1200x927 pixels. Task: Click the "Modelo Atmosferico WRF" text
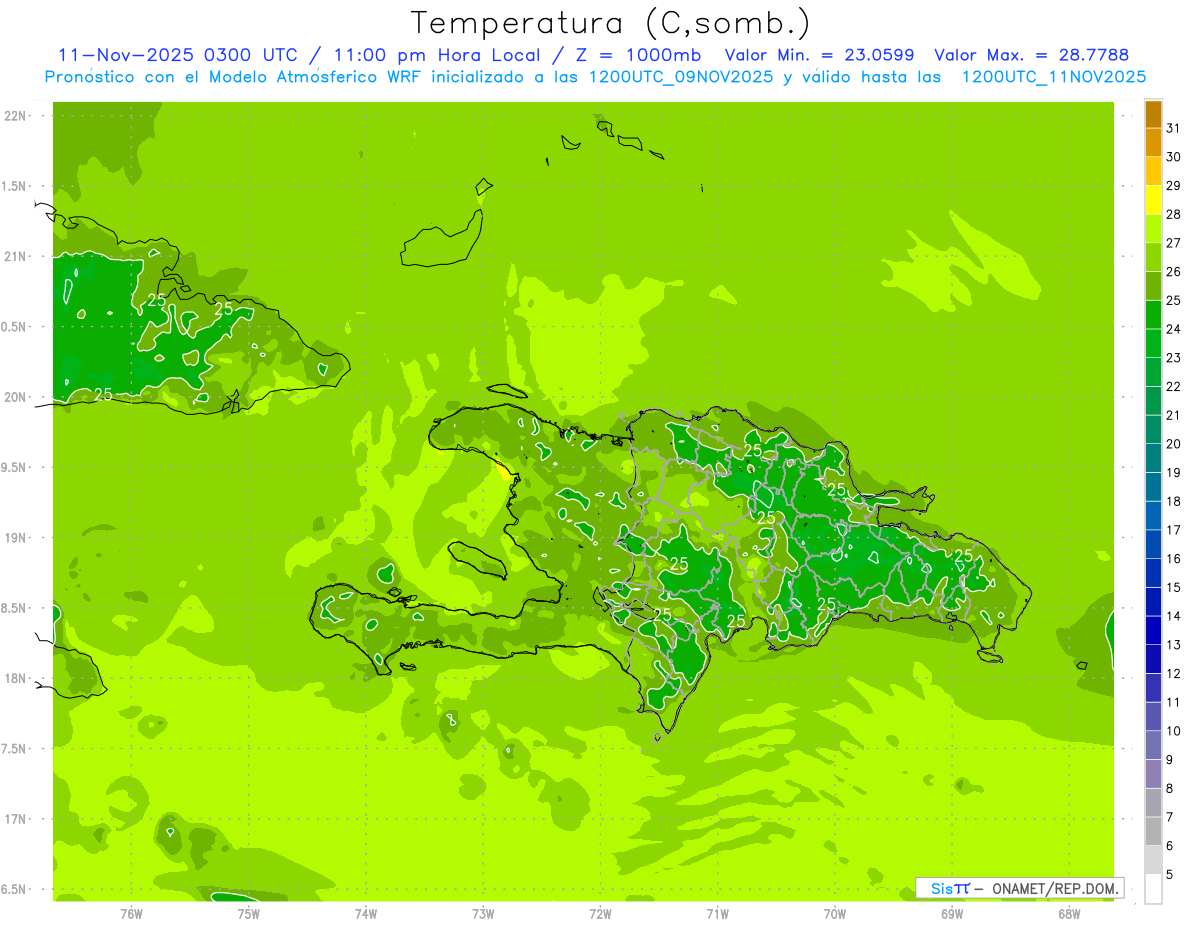(x=325, y=77)
